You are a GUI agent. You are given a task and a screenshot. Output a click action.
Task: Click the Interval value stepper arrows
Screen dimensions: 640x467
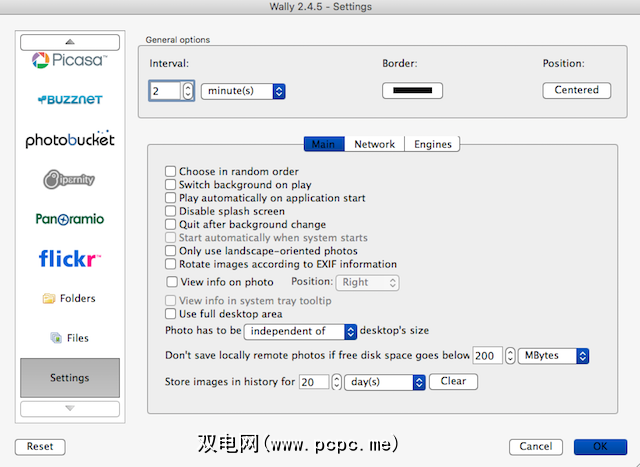tap(188, 91)
